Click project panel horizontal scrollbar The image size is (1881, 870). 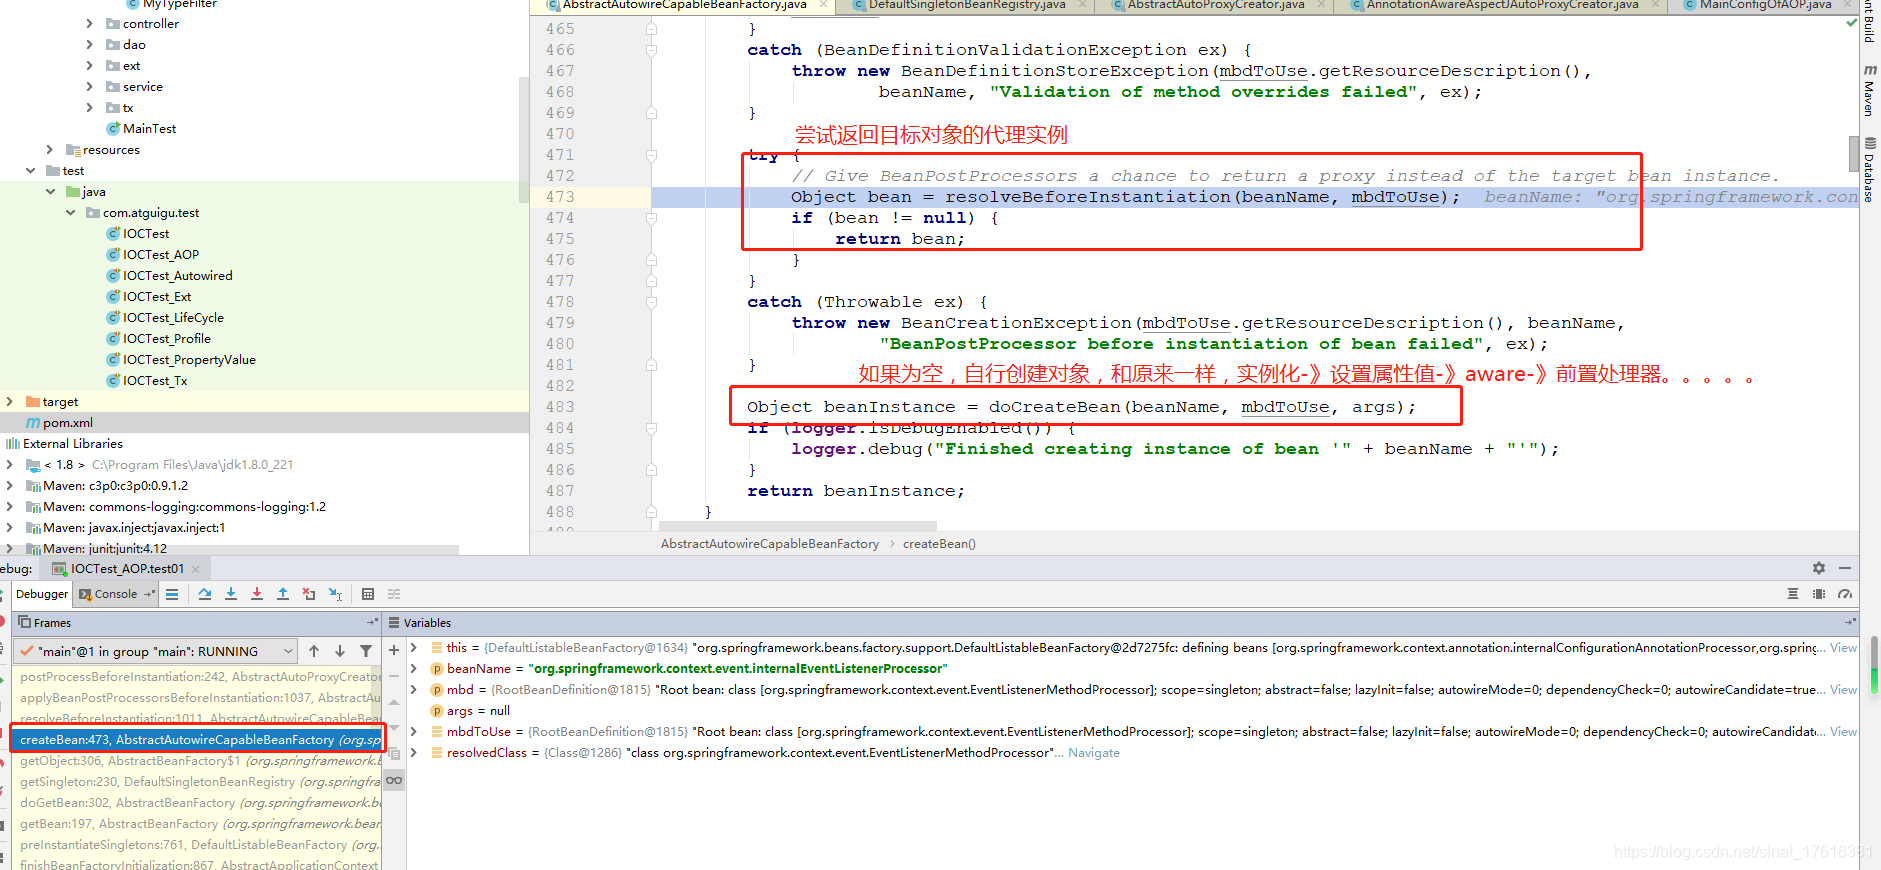tap(230, 549)
